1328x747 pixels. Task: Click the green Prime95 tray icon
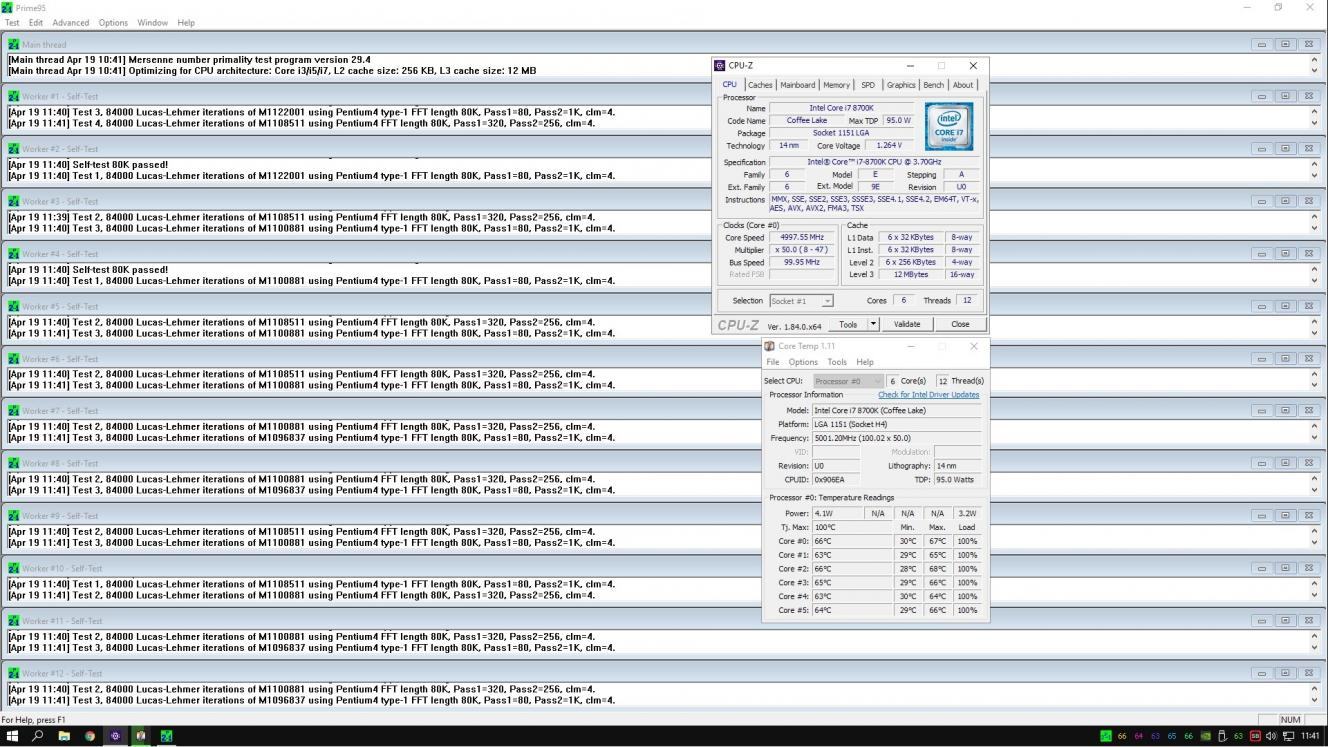[x=1105, y=736]
